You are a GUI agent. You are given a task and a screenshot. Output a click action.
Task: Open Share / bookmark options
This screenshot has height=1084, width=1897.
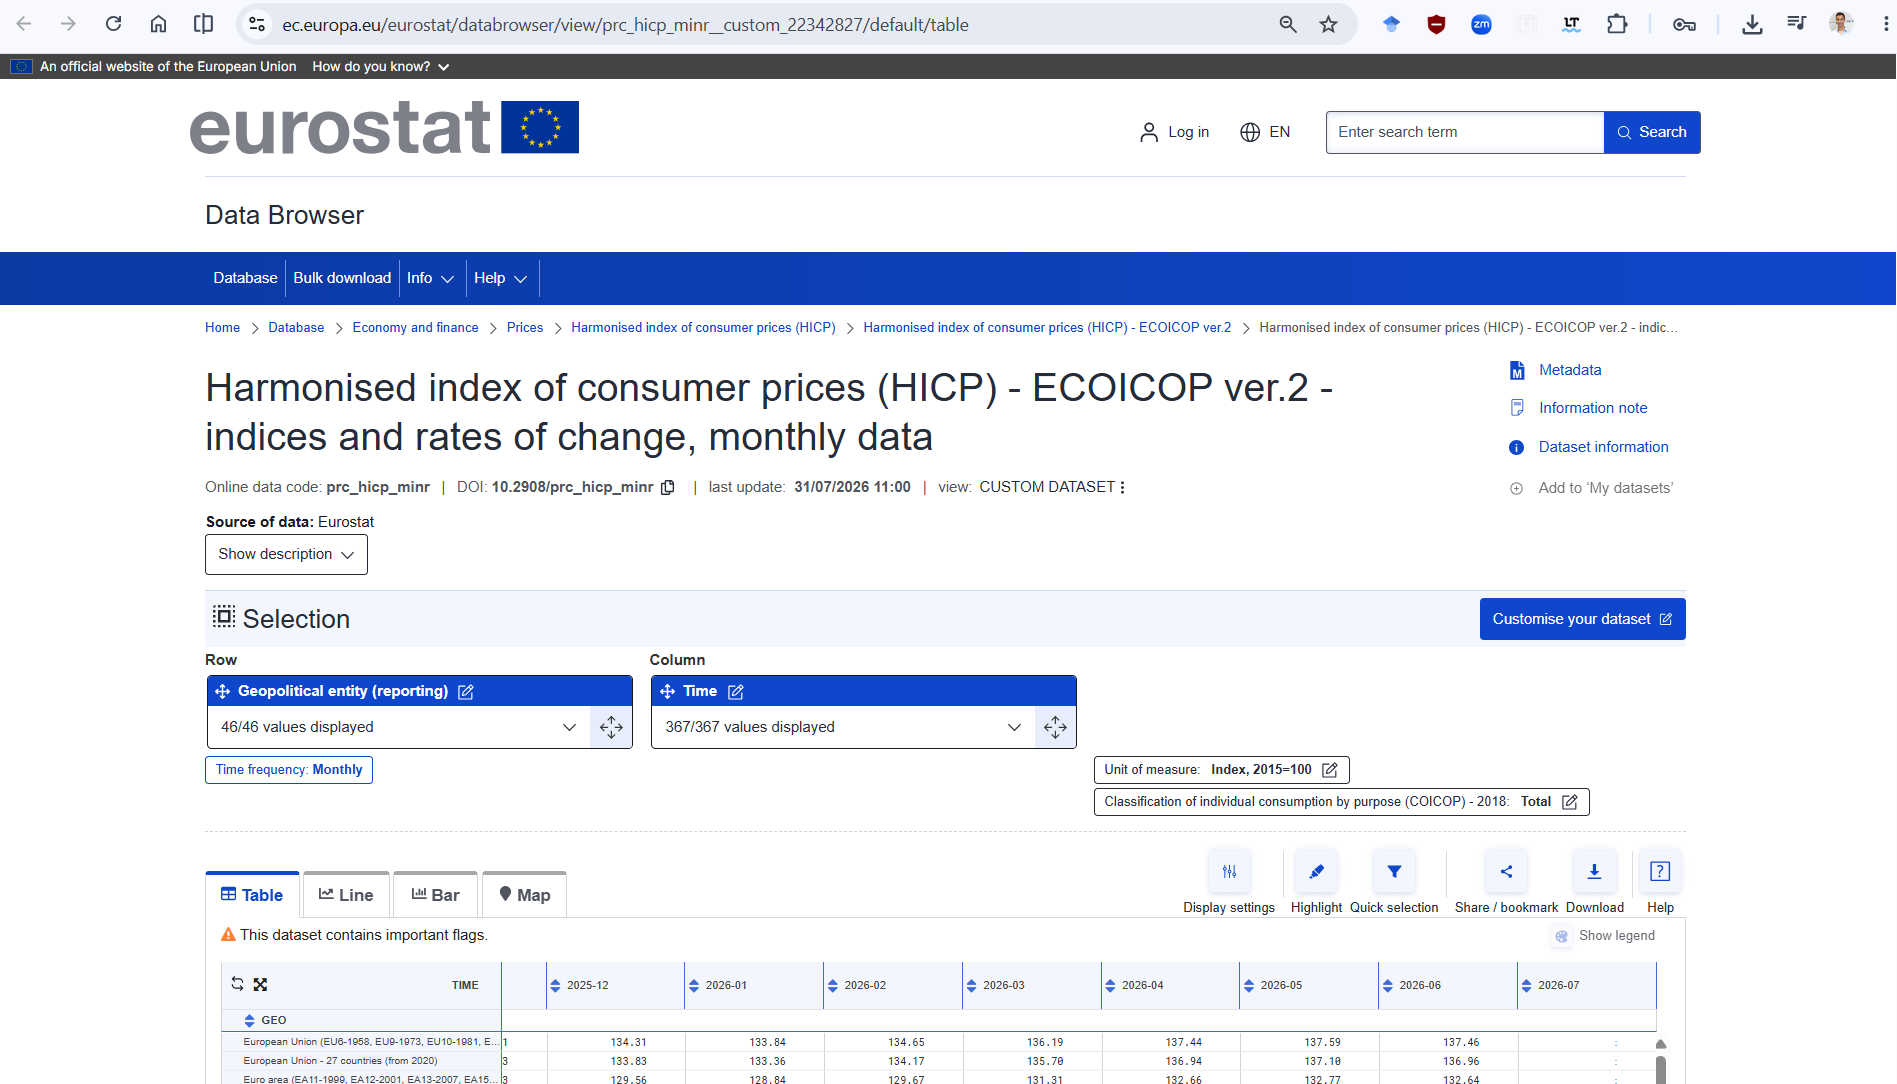pyautogui.click(x=1506, y=872)
